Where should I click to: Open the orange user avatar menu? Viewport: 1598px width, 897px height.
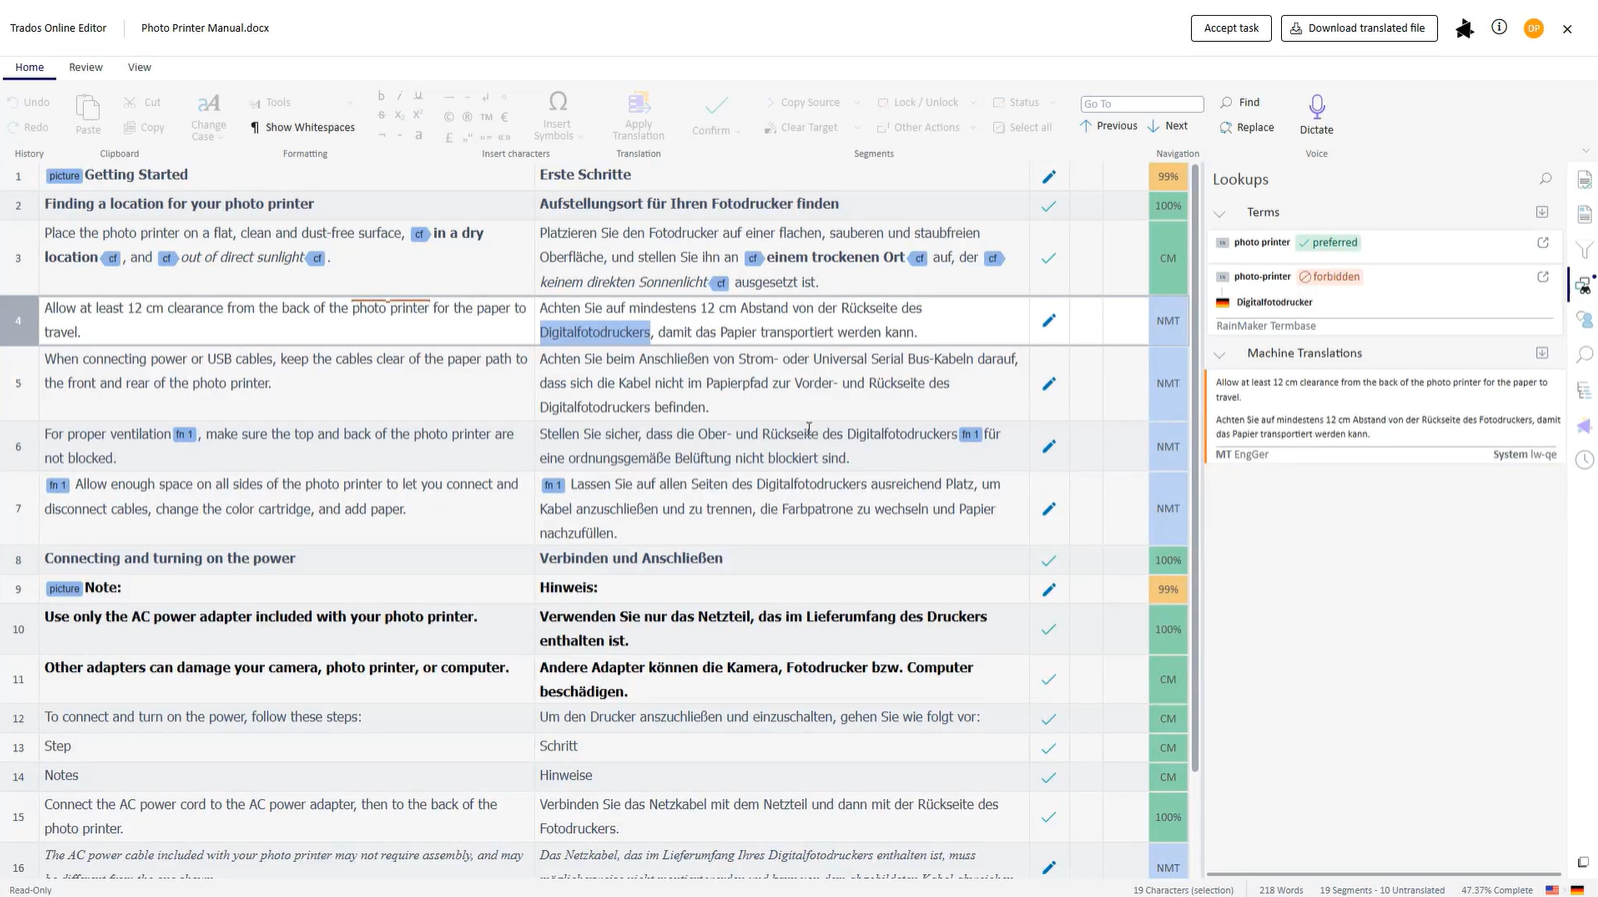[x=1533, y=28]
